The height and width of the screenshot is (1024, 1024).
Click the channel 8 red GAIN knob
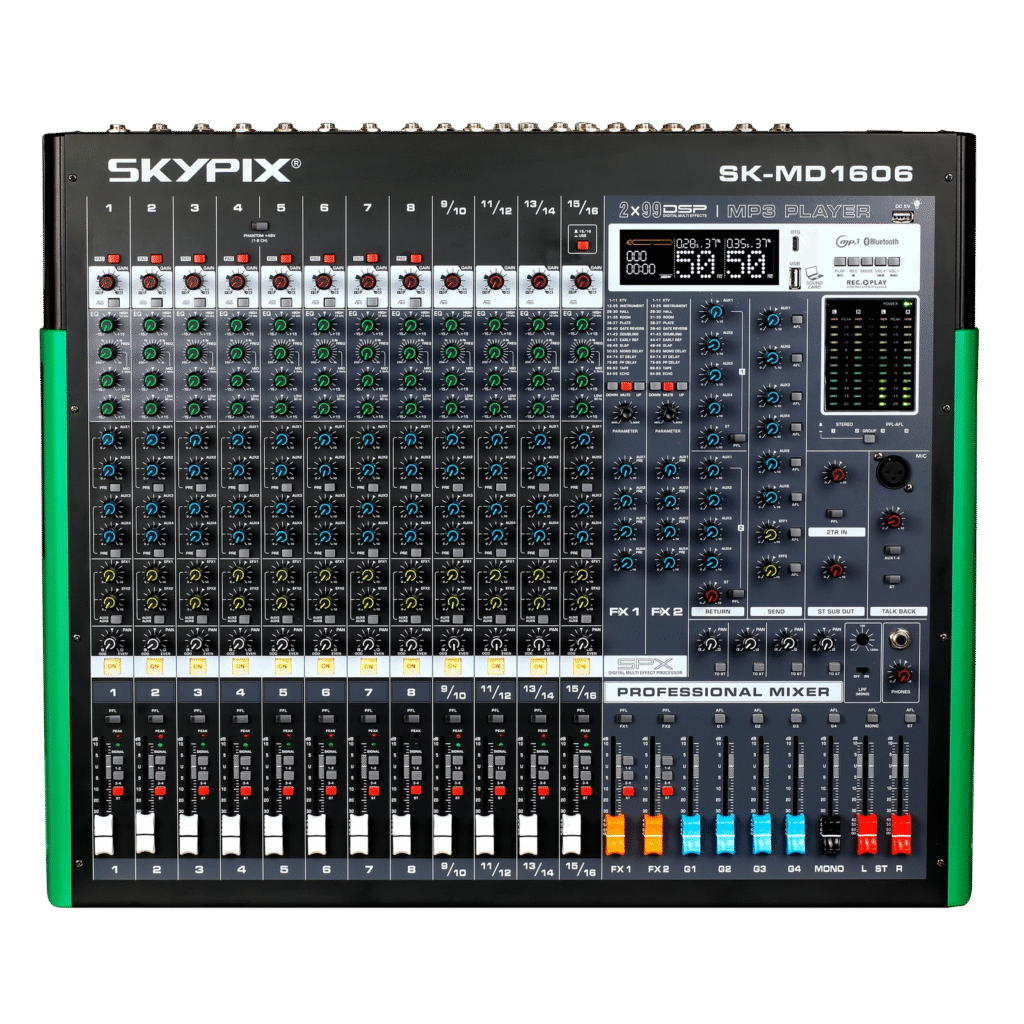pyautogui.click(x=410, y=283)
